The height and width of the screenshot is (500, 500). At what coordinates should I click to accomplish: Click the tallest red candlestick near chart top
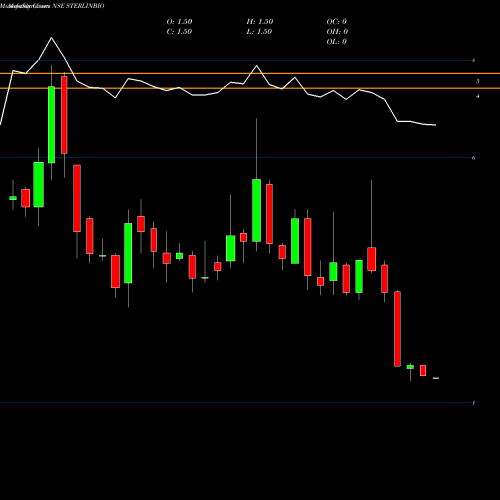pyautogui.click(x=64, y=115)
